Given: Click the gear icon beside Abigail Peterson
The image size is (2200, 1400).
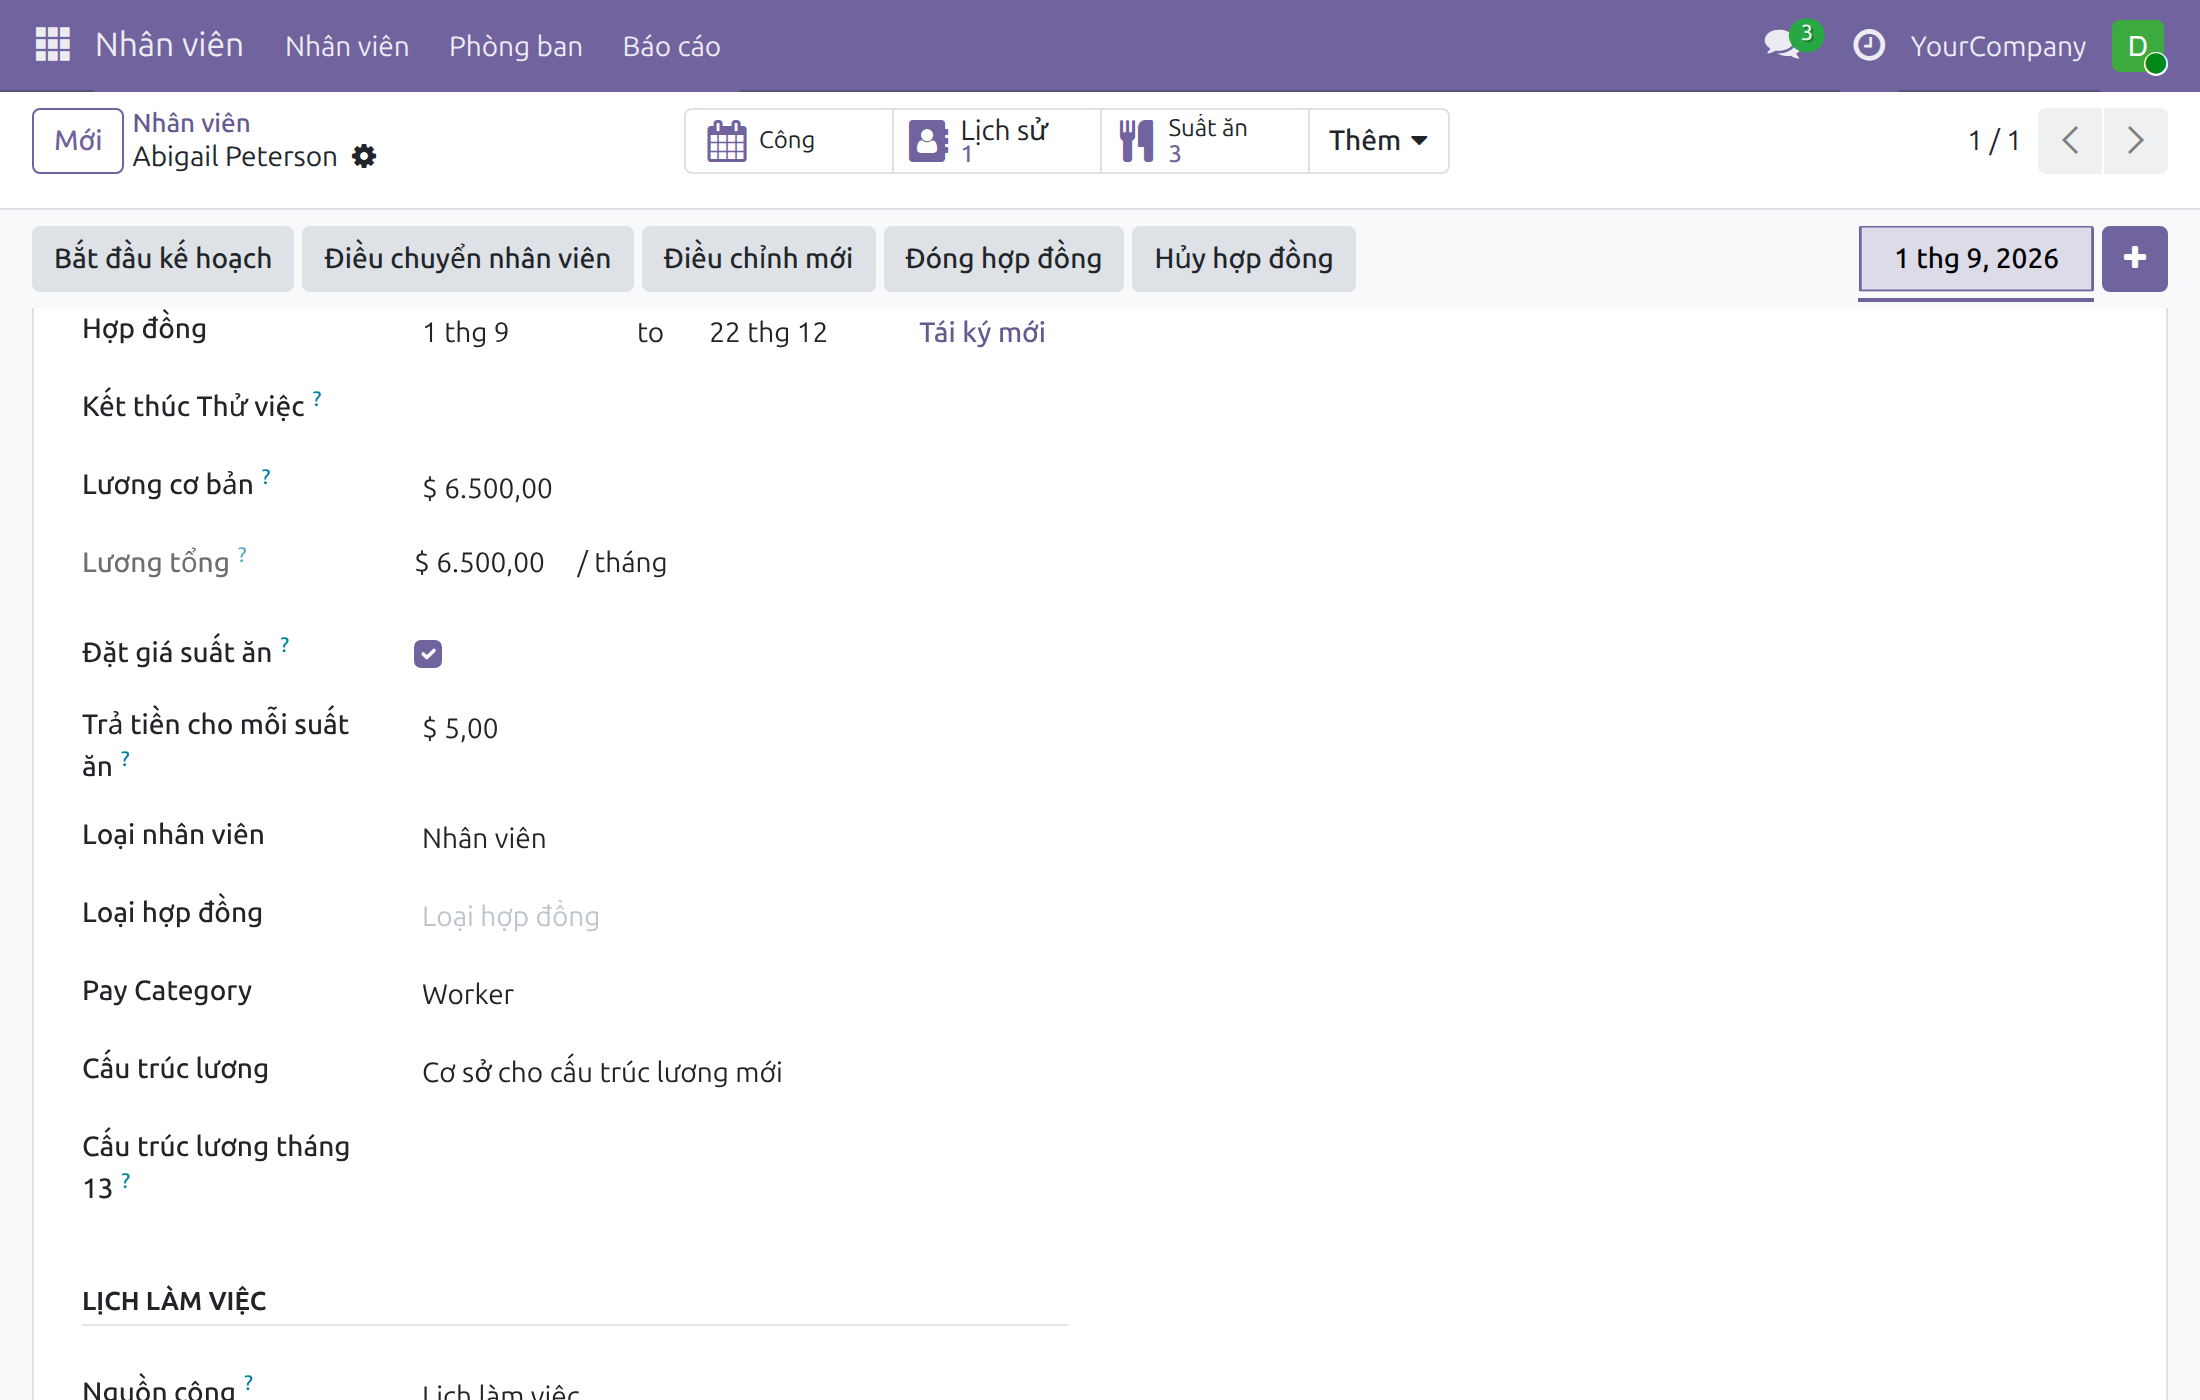Looking at the screenshot, I should [x=365, y=156].
